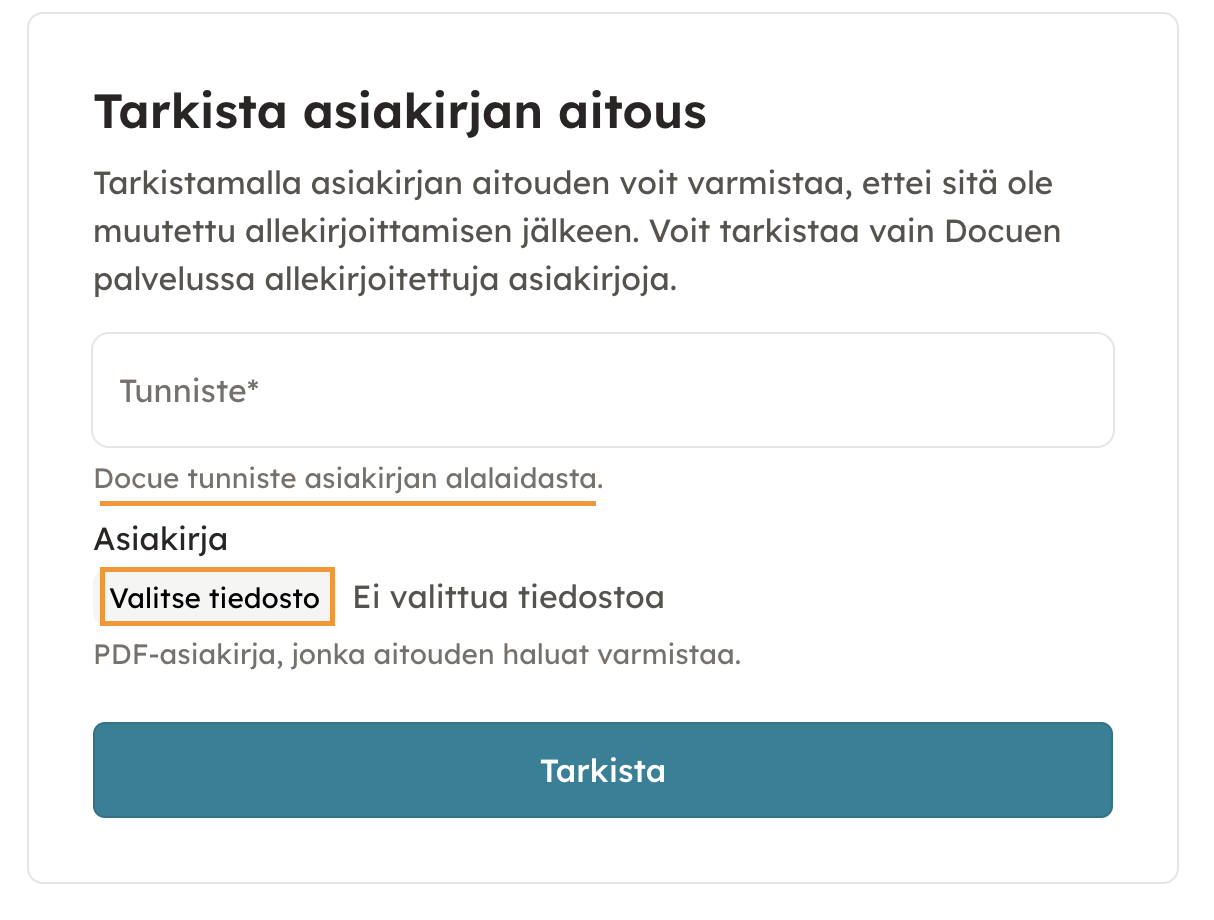
Task: Click the PDF-asiakirja helper text below file chooser
Action: (x=417, y=656)
